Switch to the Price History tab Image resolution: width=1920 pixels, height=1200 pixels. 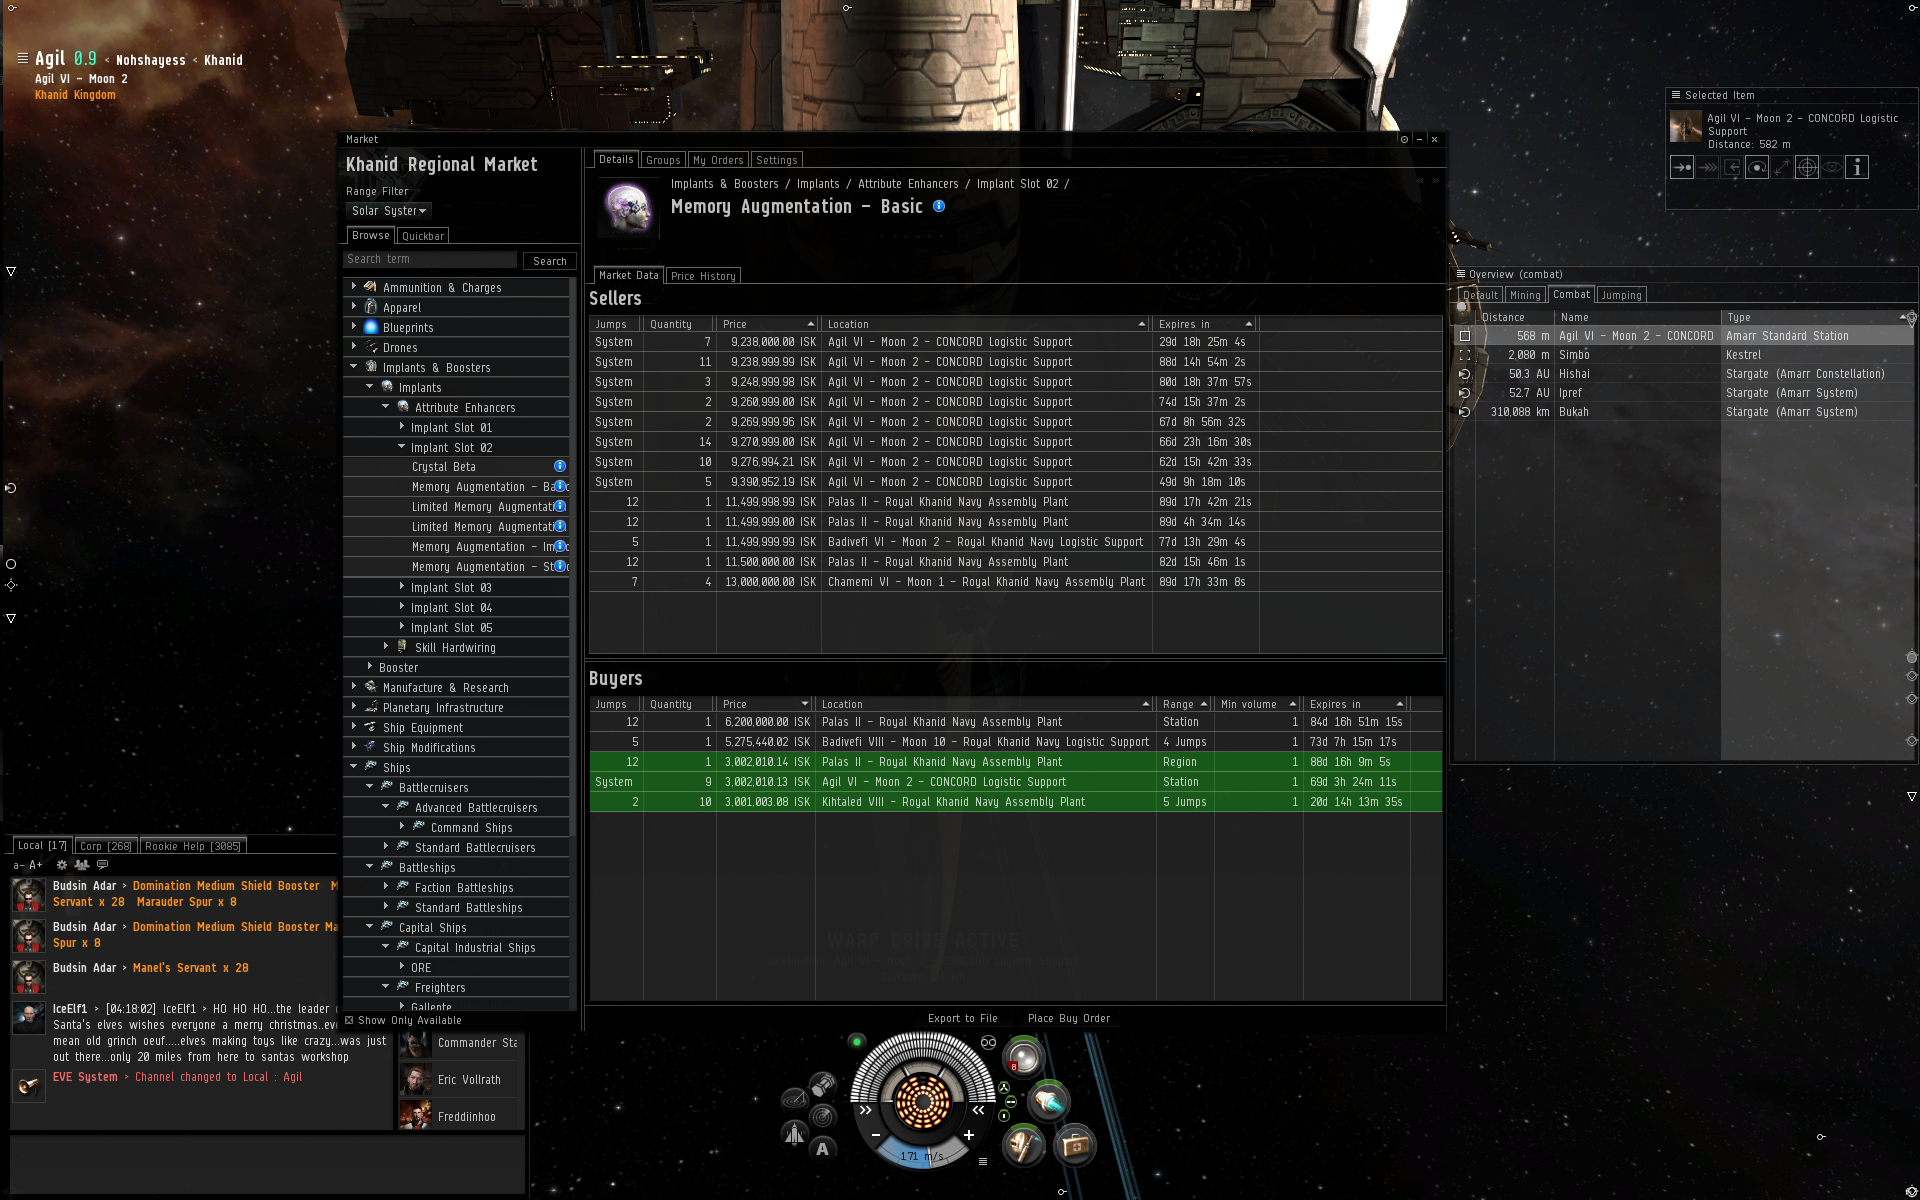pos(703,276)
